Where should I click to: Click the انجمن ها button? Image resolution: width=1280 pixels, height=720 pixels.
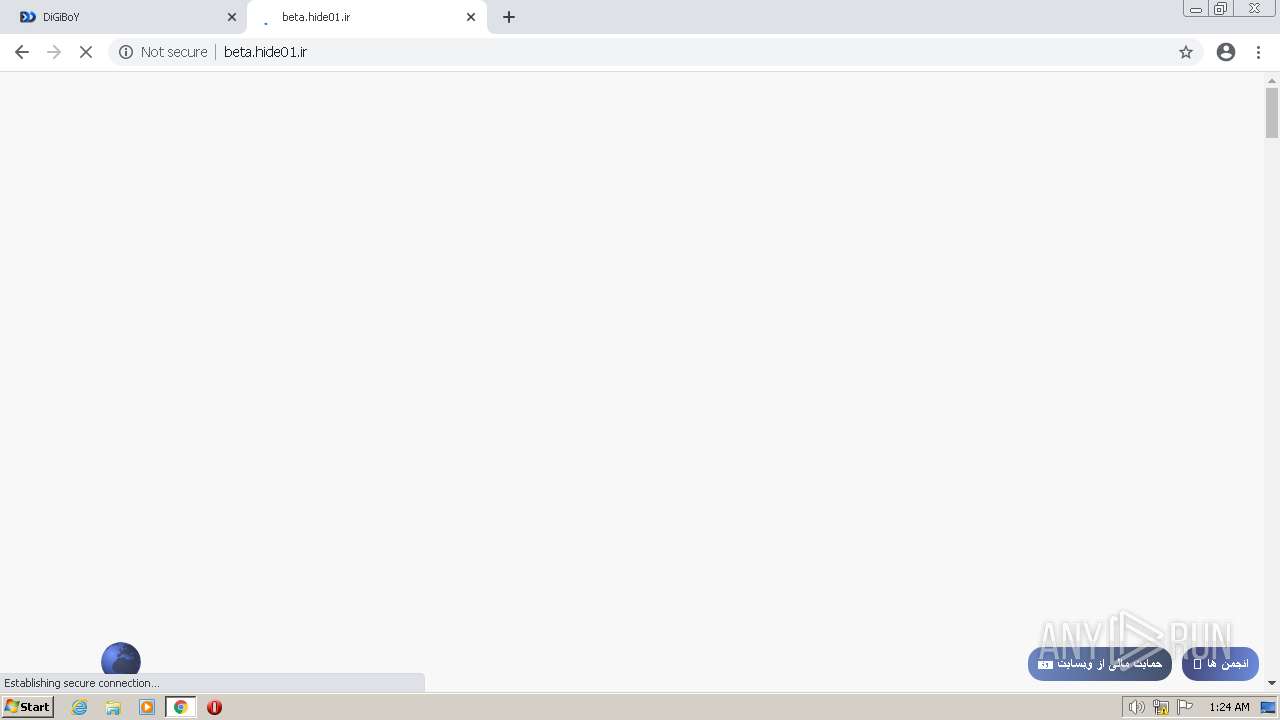coord(1221,664)
